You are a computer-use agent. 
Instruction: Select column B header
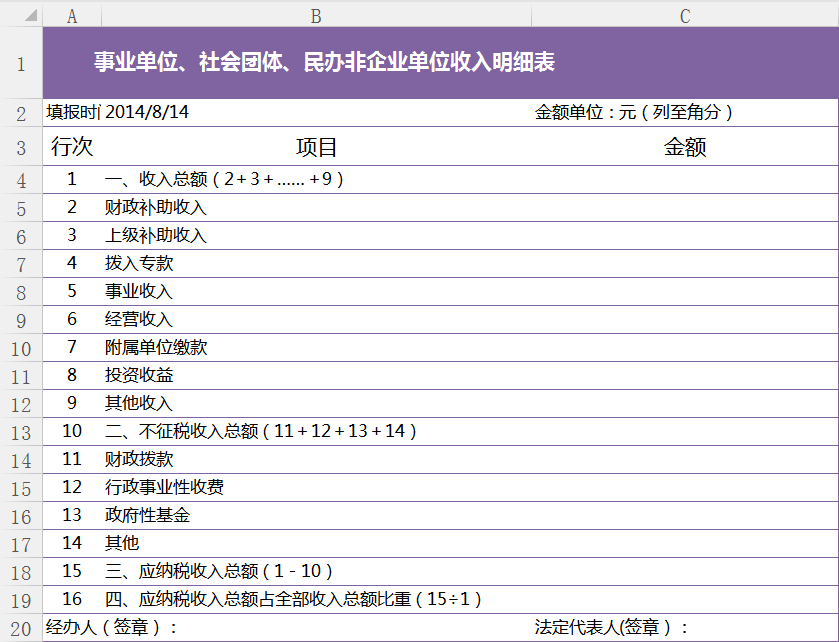click(316, 14)
